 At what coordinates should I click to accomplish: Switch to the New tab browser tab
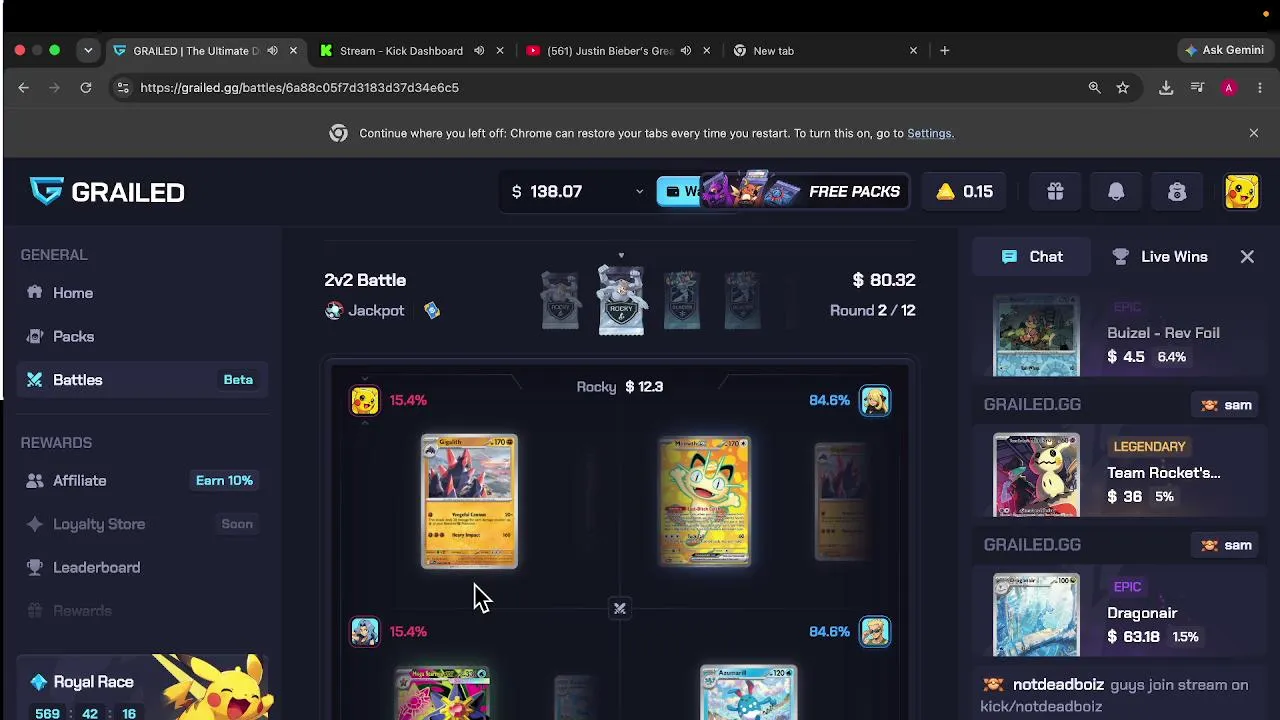pos(773,51)
